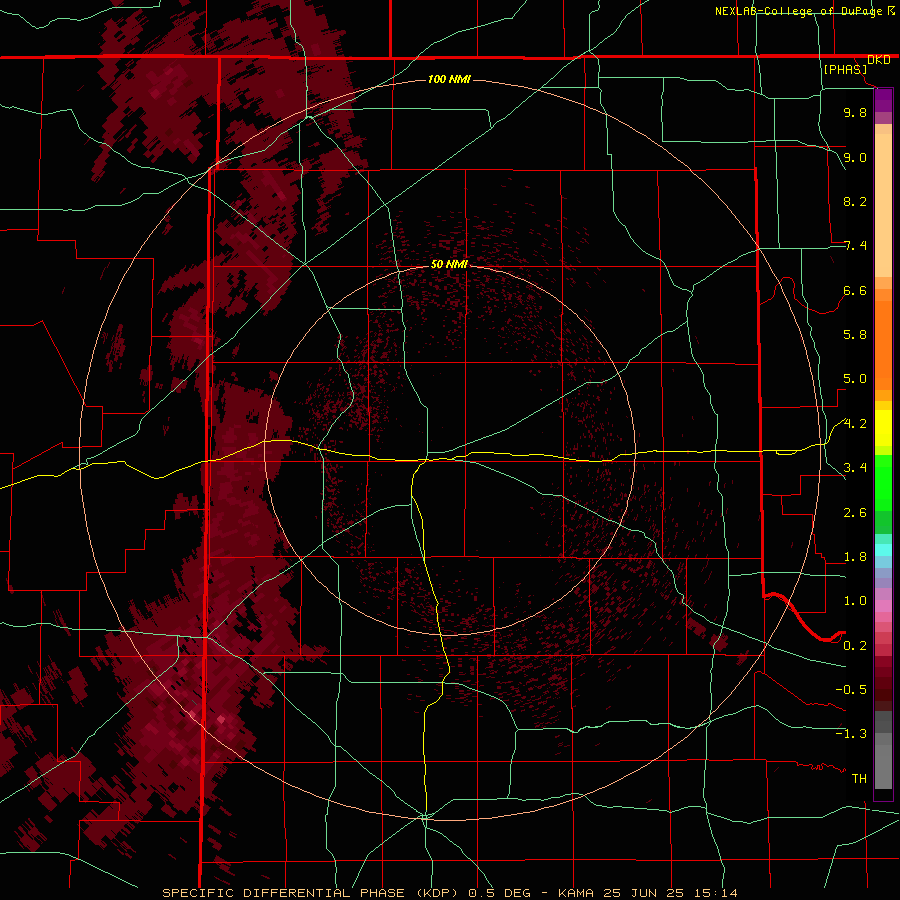This screenshot has height=900, width=900.
Task: Click the bottom caption reading SPECIFIC DIFFERENTIAL PHASE (KDP)
Action: 312,893
